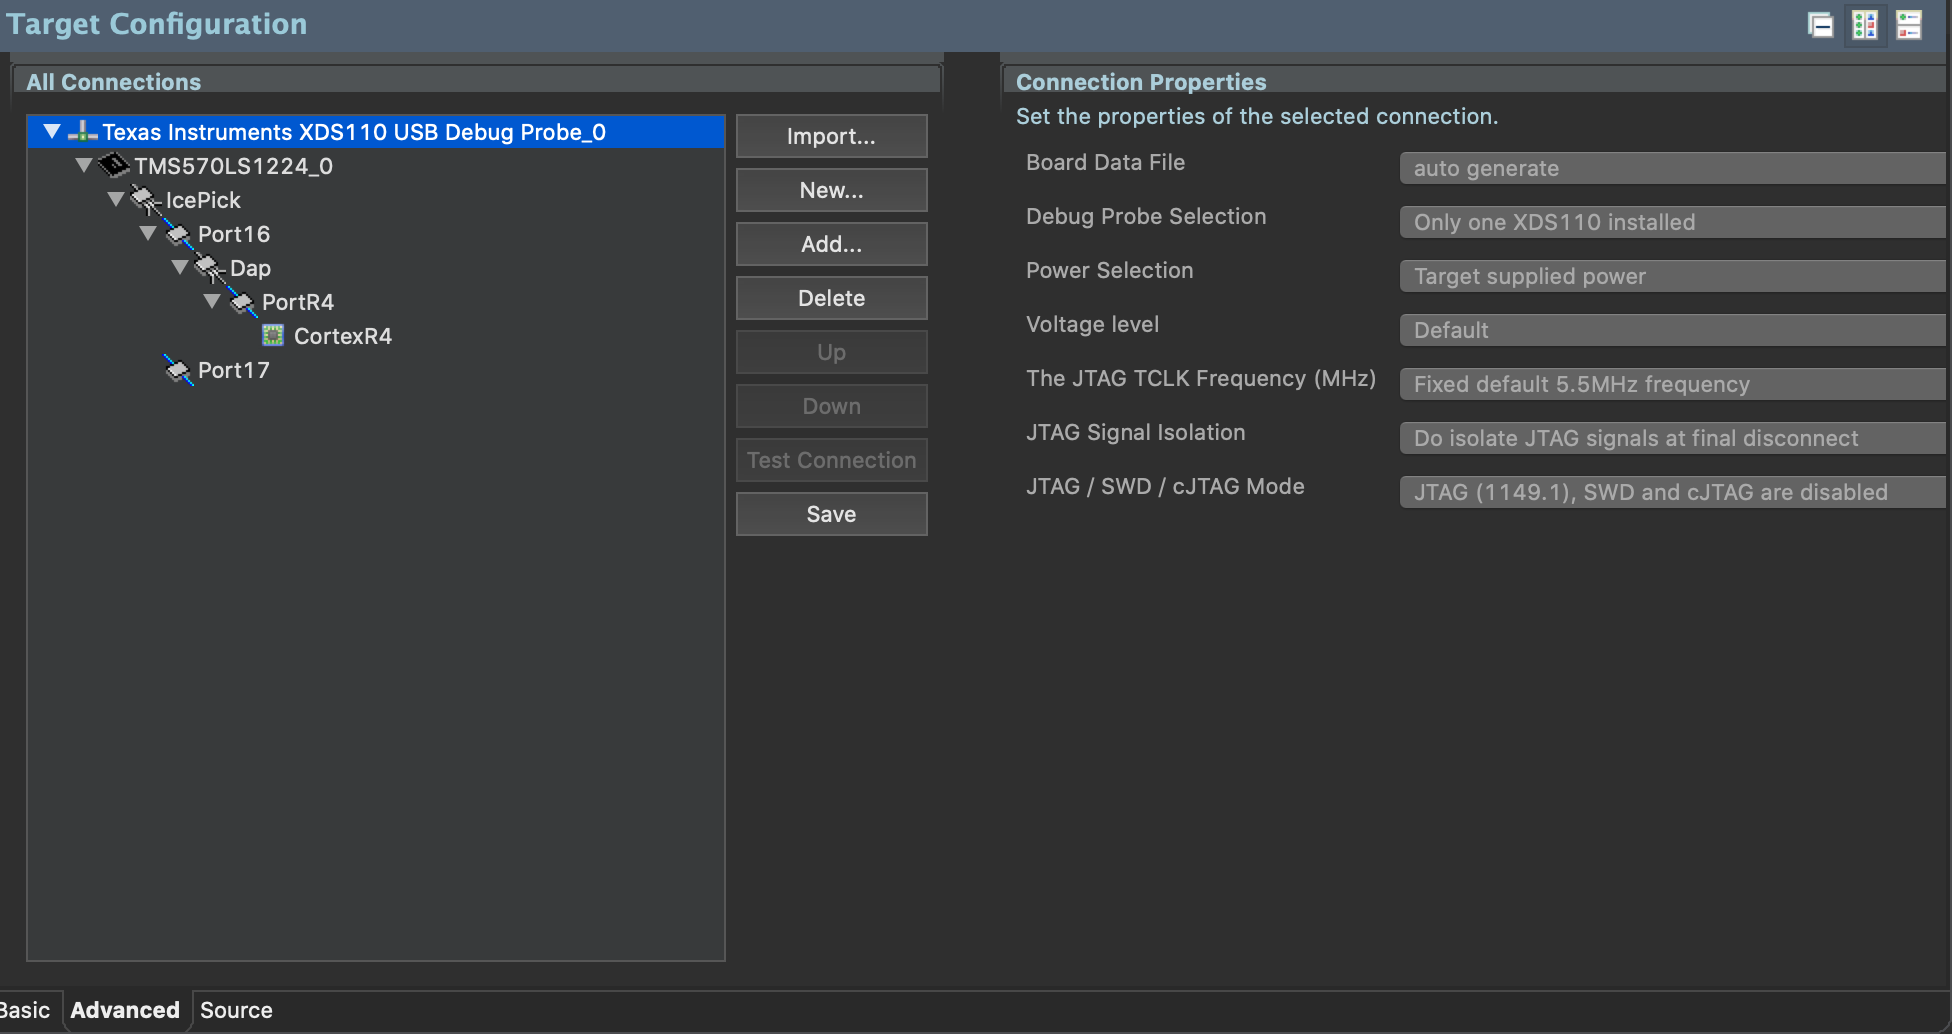Click the Test Connection button

point(831,460)
